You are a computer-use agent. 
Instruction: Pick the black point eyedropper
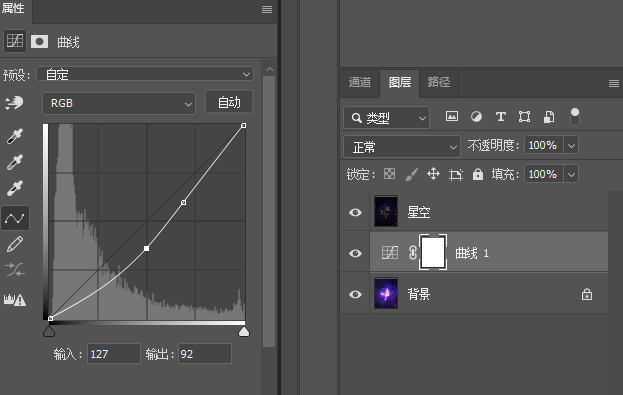coord(15,136)
